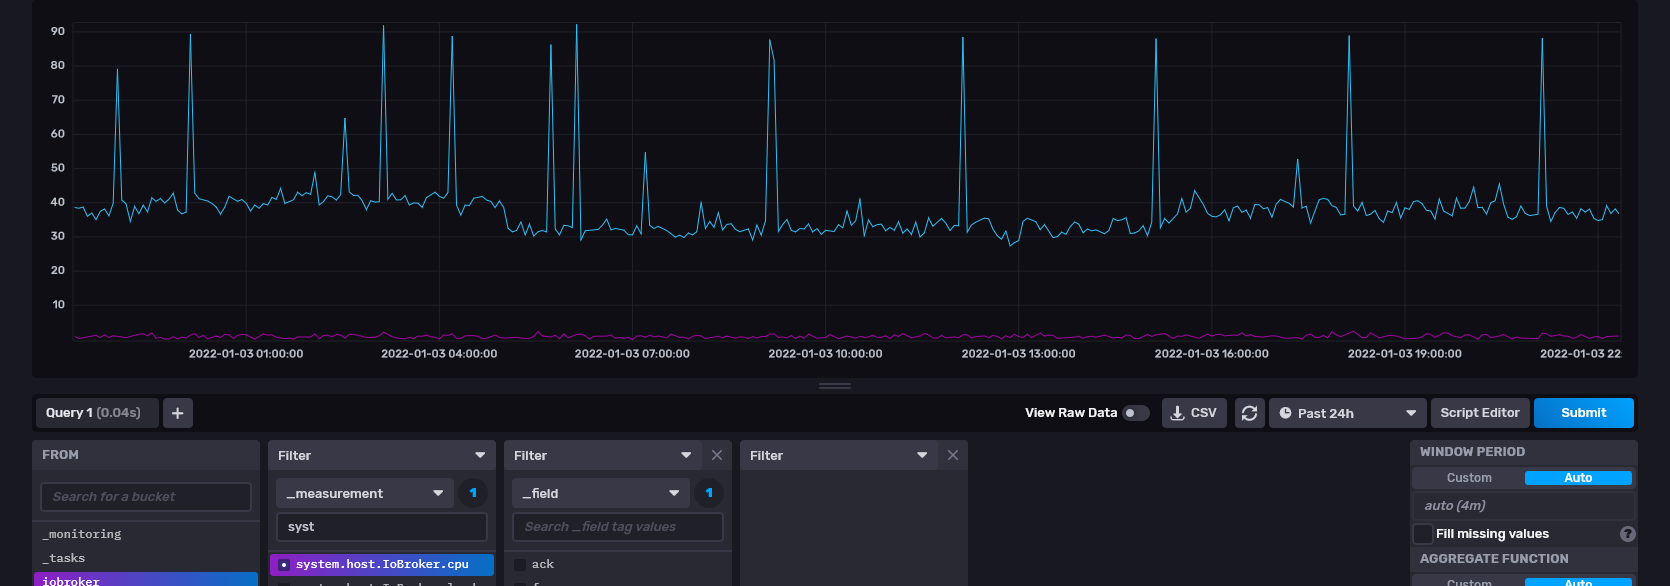This screenshot has width=1670, height=586.
Task: Switch Window Period to Custom
Action: point(1469,478)
